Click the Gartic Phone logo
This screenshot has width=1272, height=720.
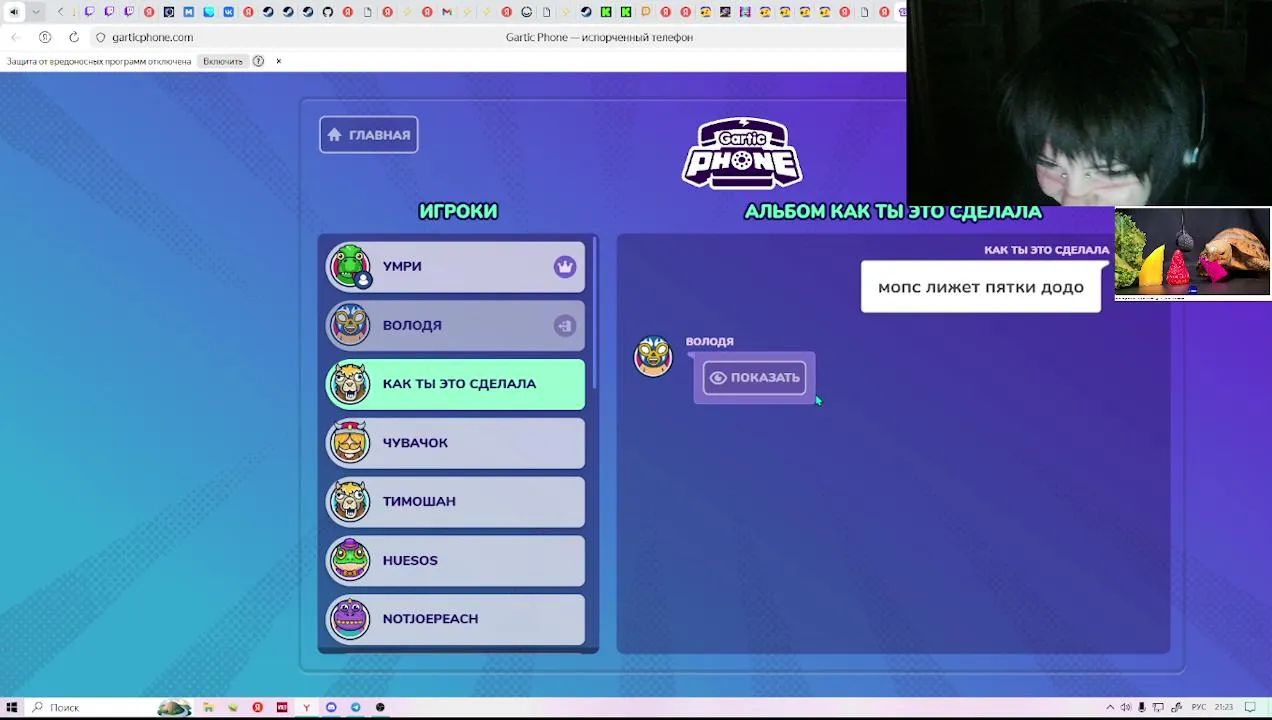pos(742,153)
